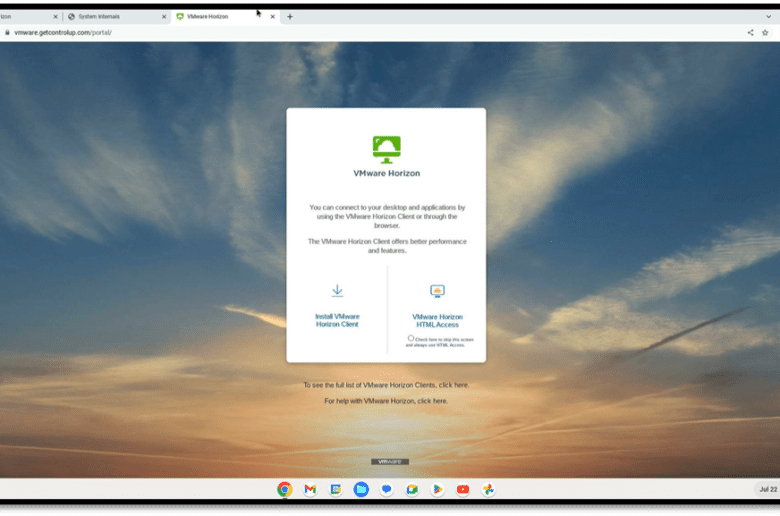Viewport: 780px width, 516px height.
Task: Close the System Internals tab
Action: pyautogui.click(x=164, y=16)
